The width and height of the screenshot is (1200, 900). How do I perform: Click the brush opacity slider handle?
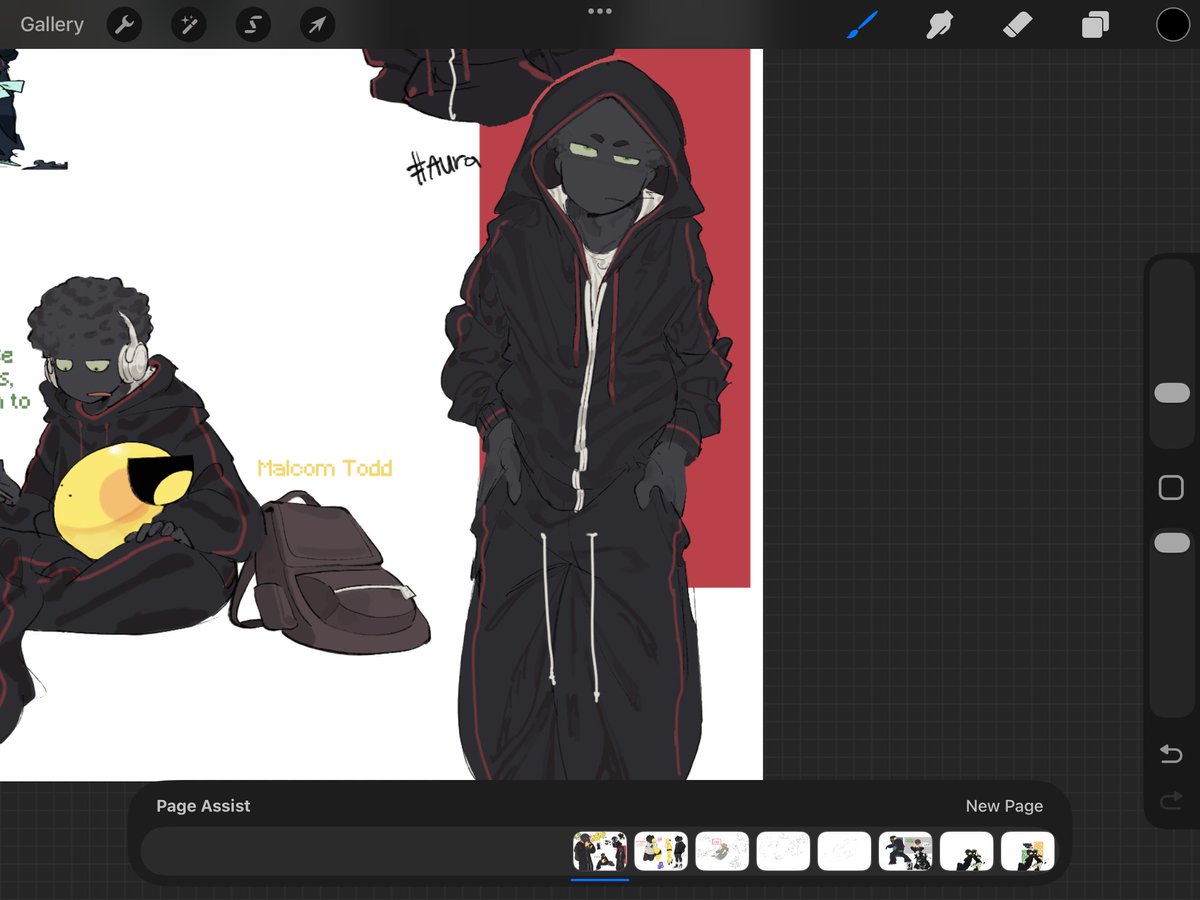tap(1172, 543)
